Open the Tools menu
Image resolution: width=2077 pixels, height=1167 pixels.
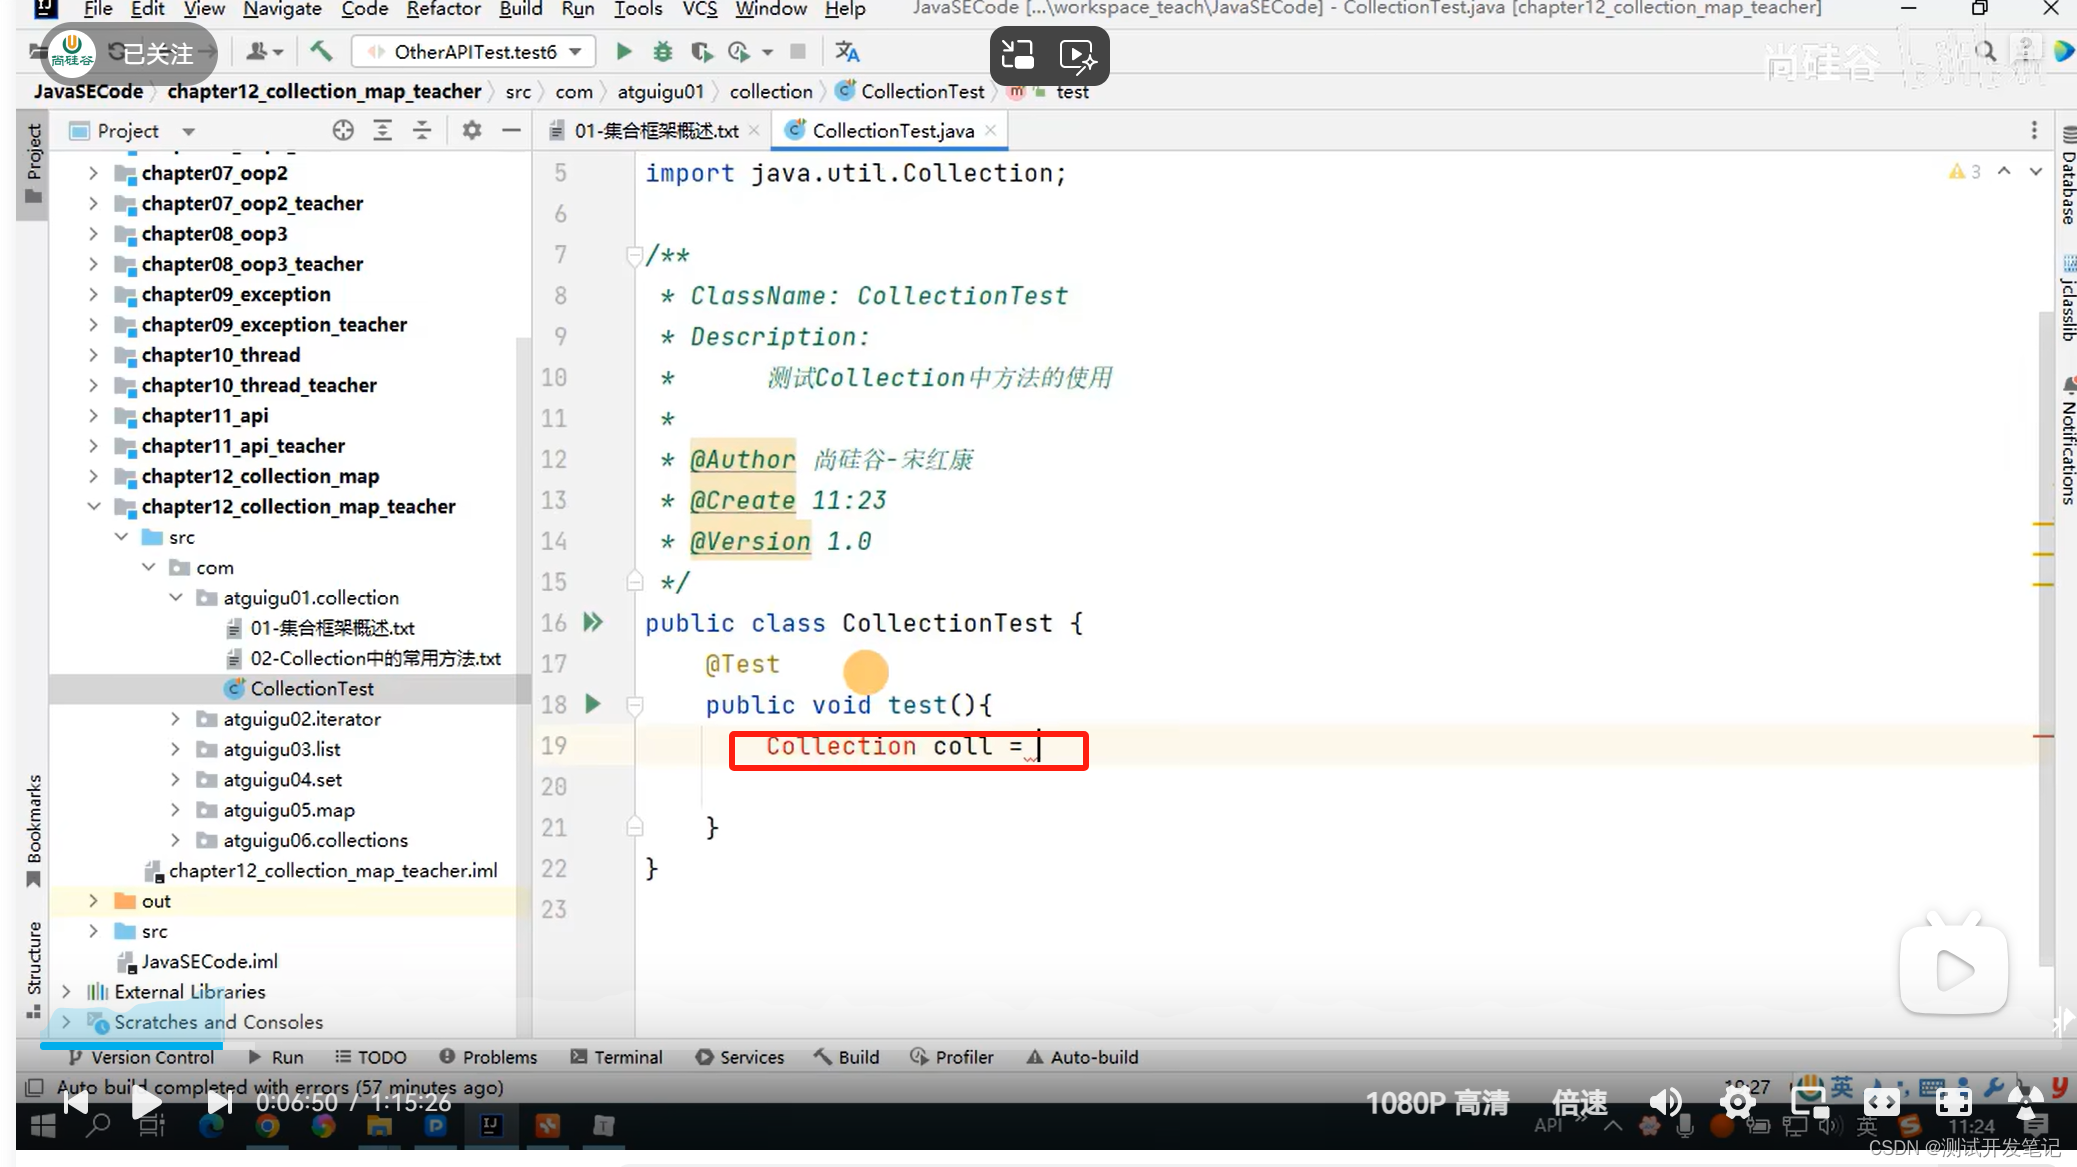[638, 9]
